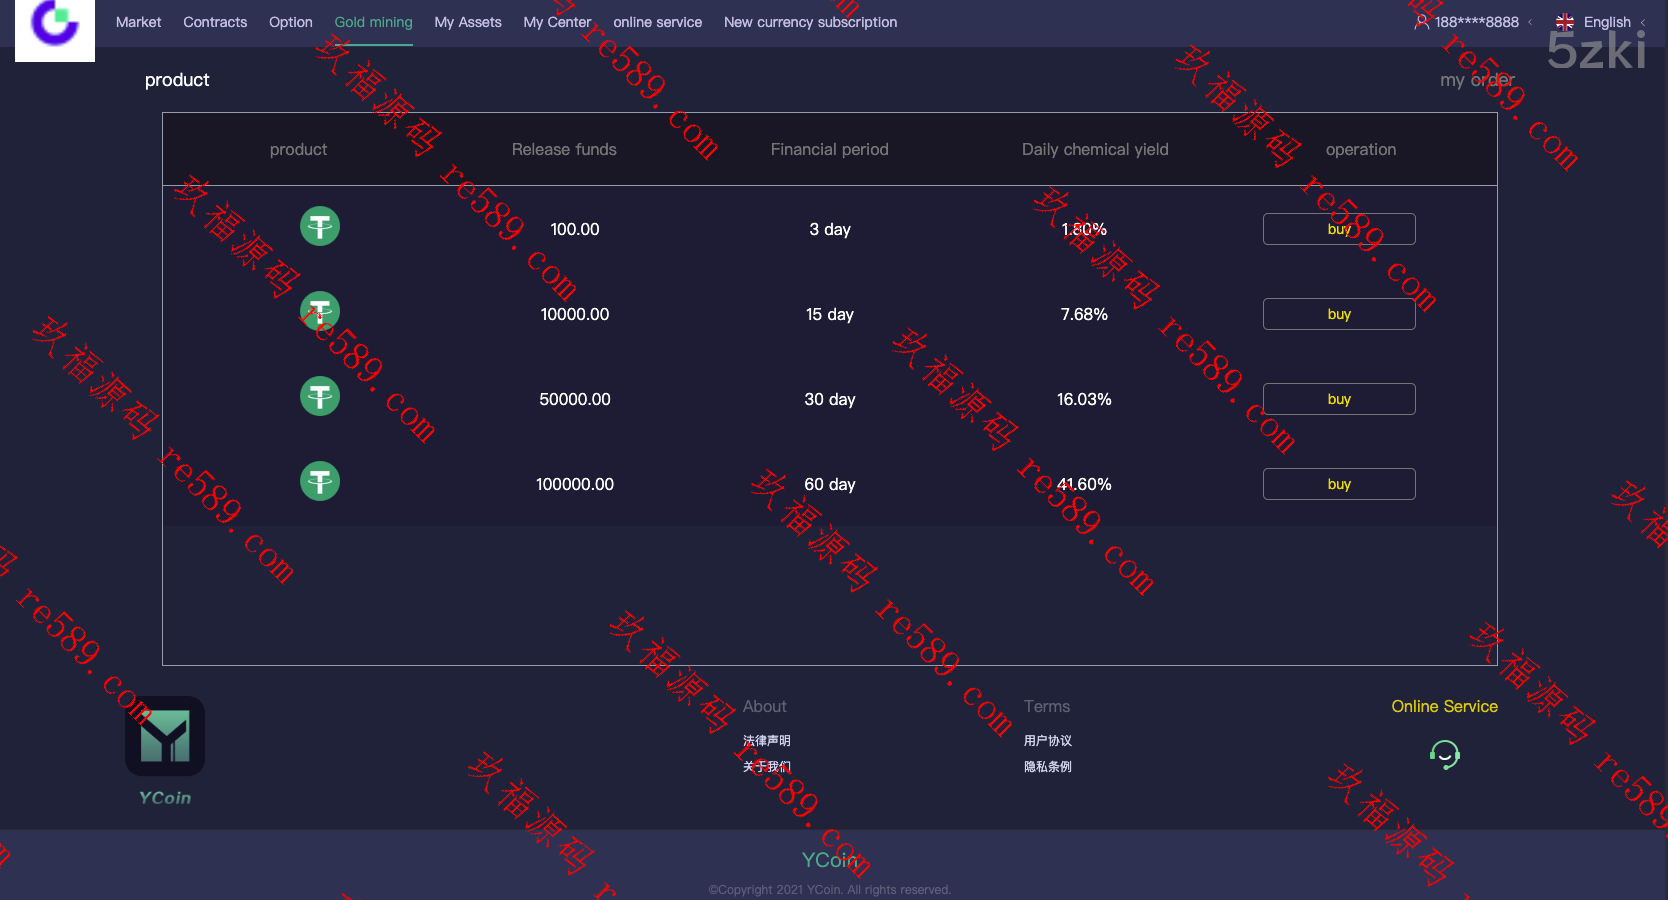Buy the 100.00 three-day product
1668x900 pixels.
1339,229
